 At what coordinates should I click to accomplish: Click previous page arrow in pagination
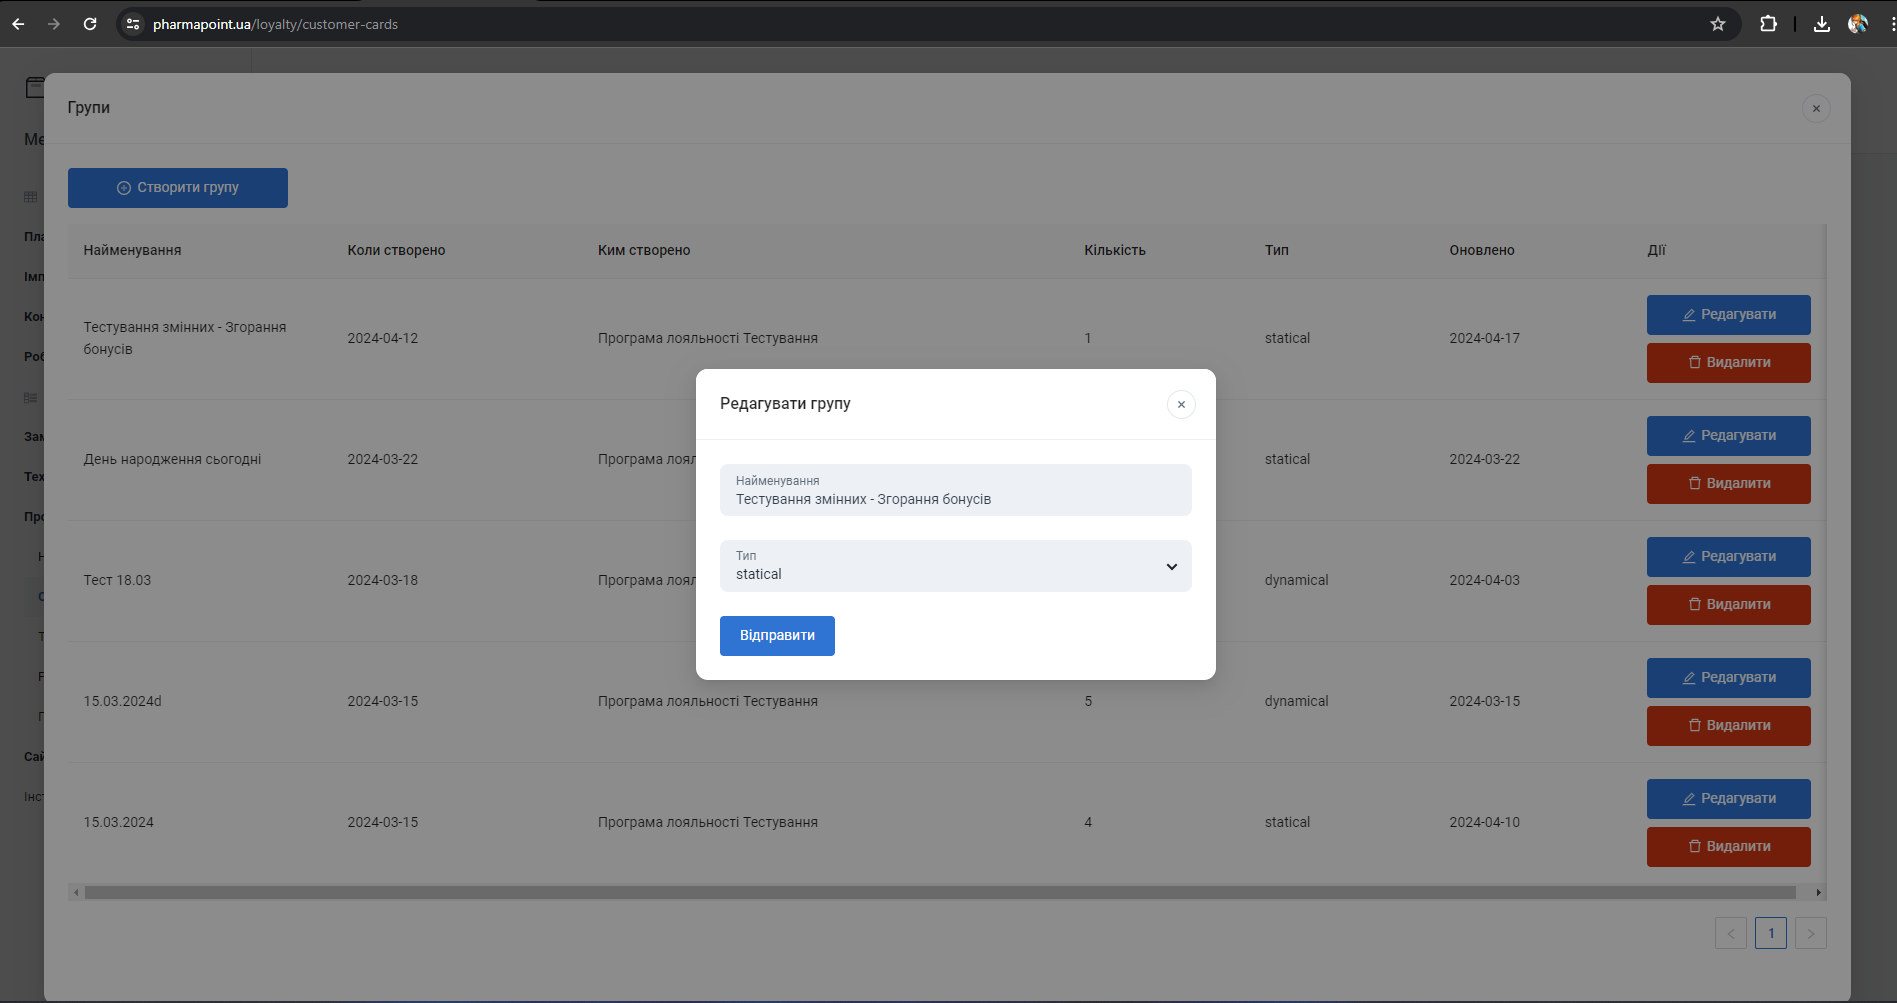point(1730,933)
